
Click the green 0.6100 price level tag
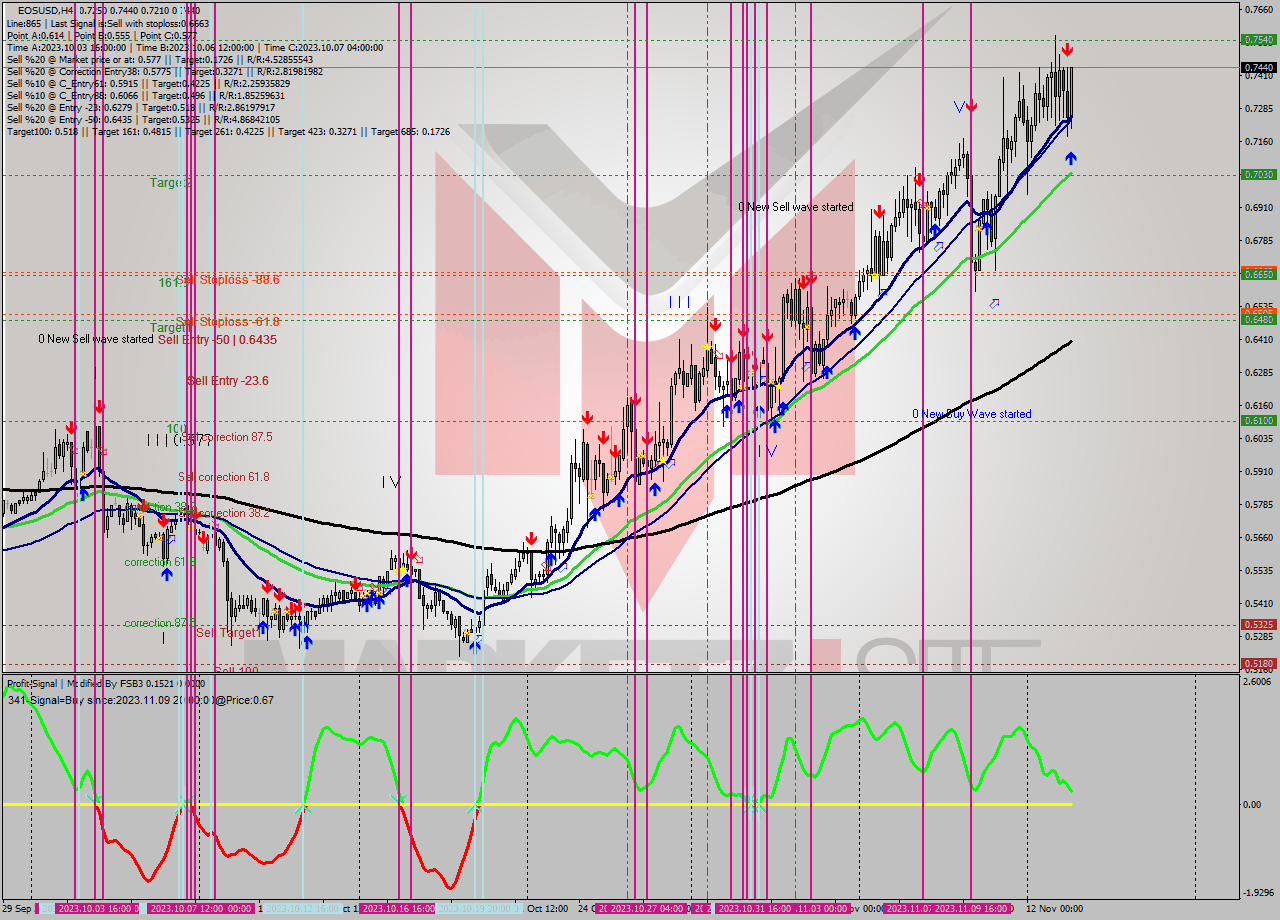coord(1258,420)
